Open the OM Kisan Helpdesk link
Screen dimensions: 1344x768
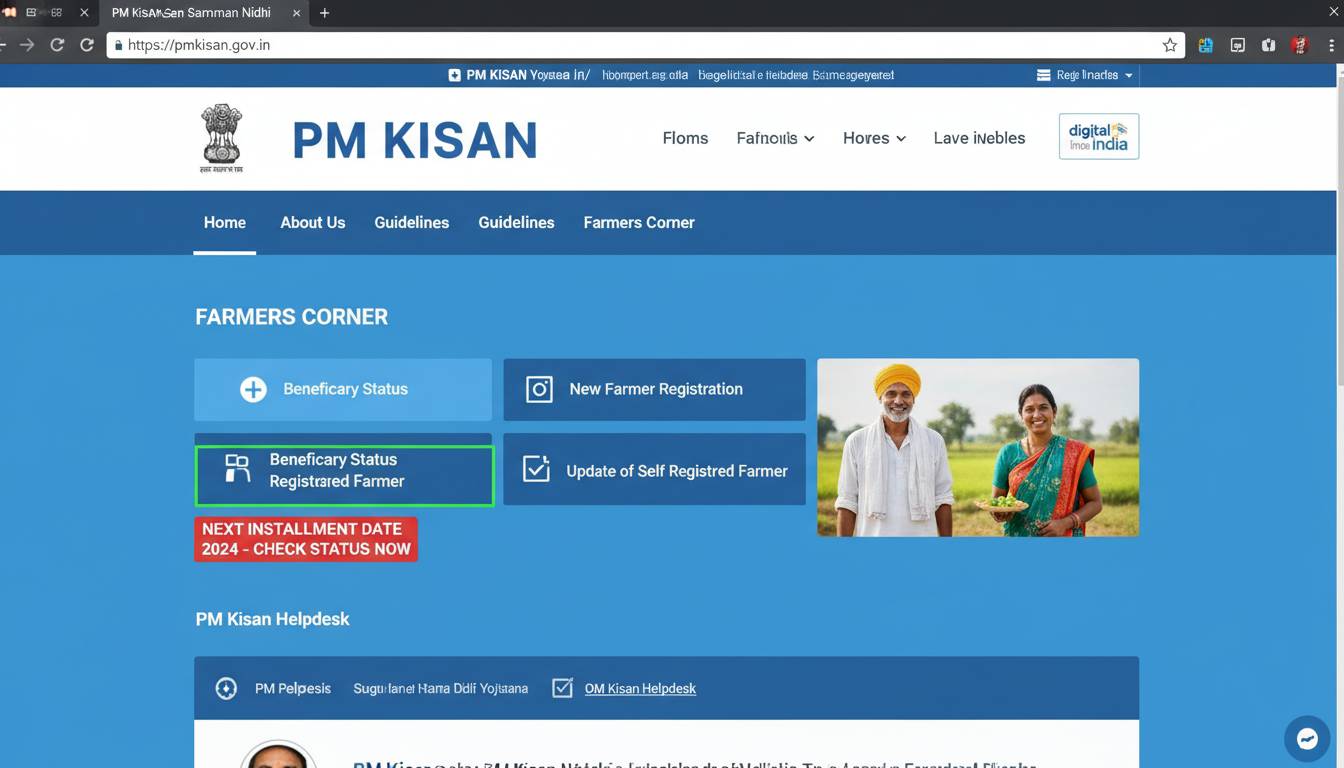click(x=640, y=688)
